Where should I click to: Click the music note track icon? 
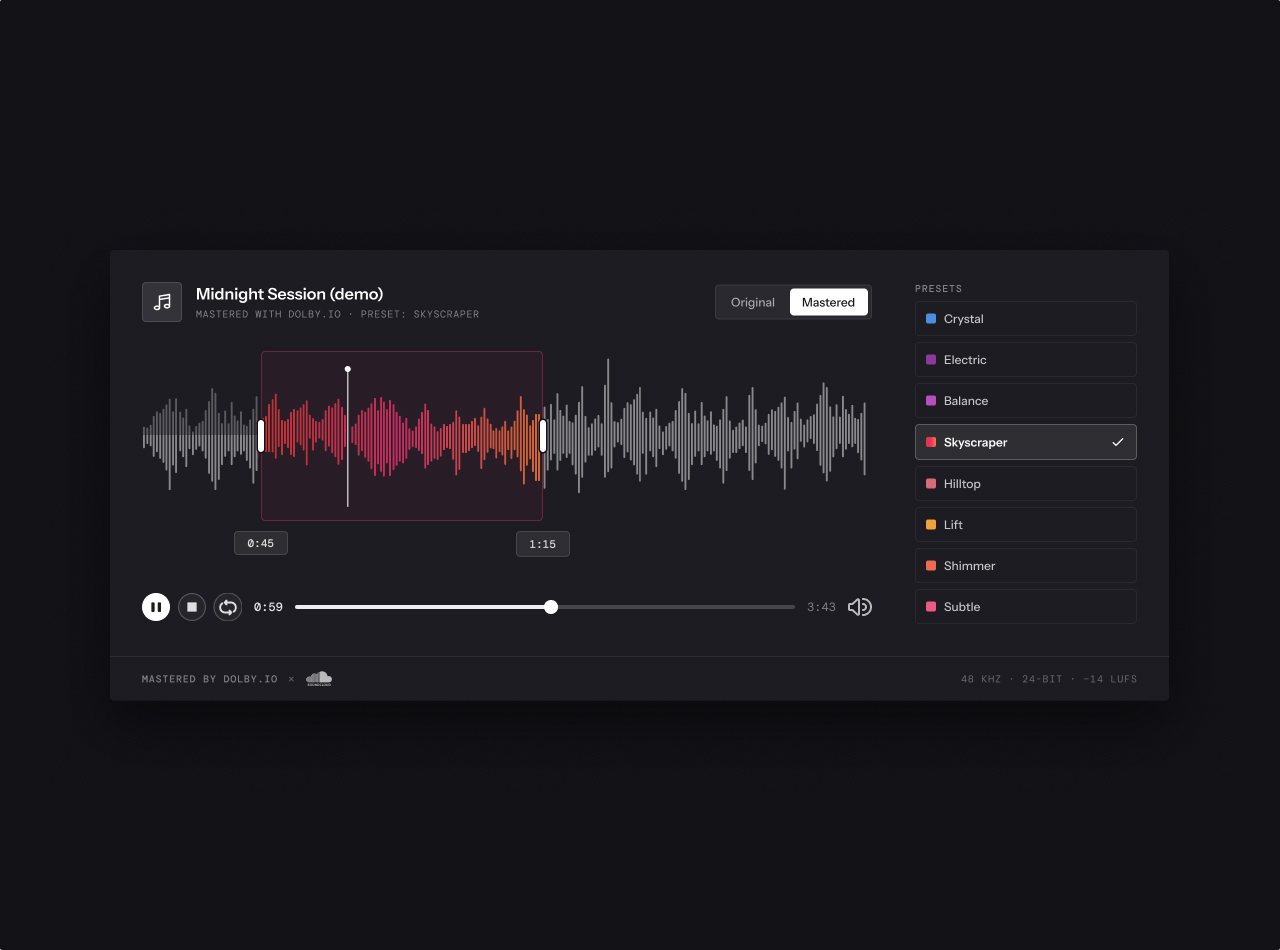[x=162, y=302]
